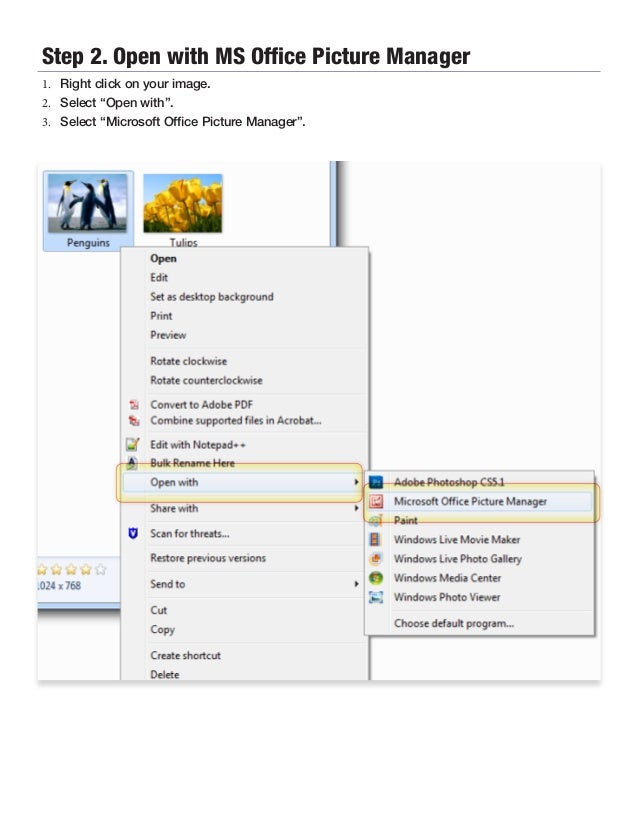Click the Acrobat combine files icon
638x826 pixels.
point(134,420)
